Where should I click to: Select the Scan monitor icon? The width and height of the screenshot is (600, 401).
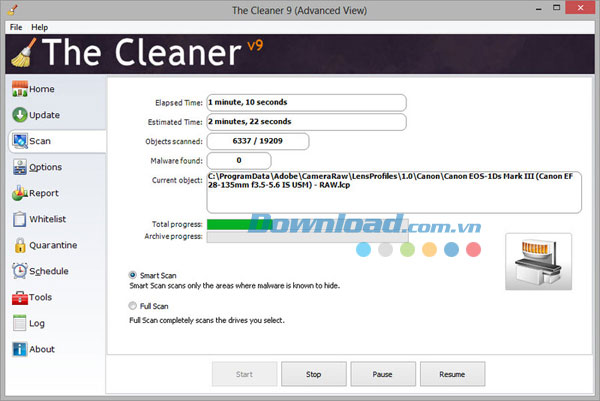(20, 141)
